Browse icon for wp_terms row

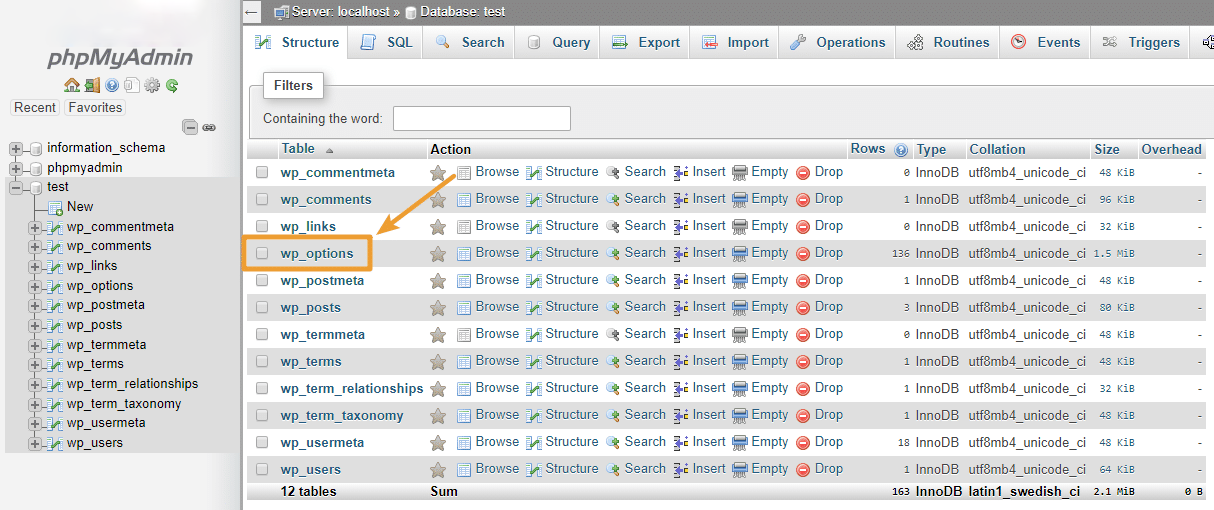[x=464, y=361]
